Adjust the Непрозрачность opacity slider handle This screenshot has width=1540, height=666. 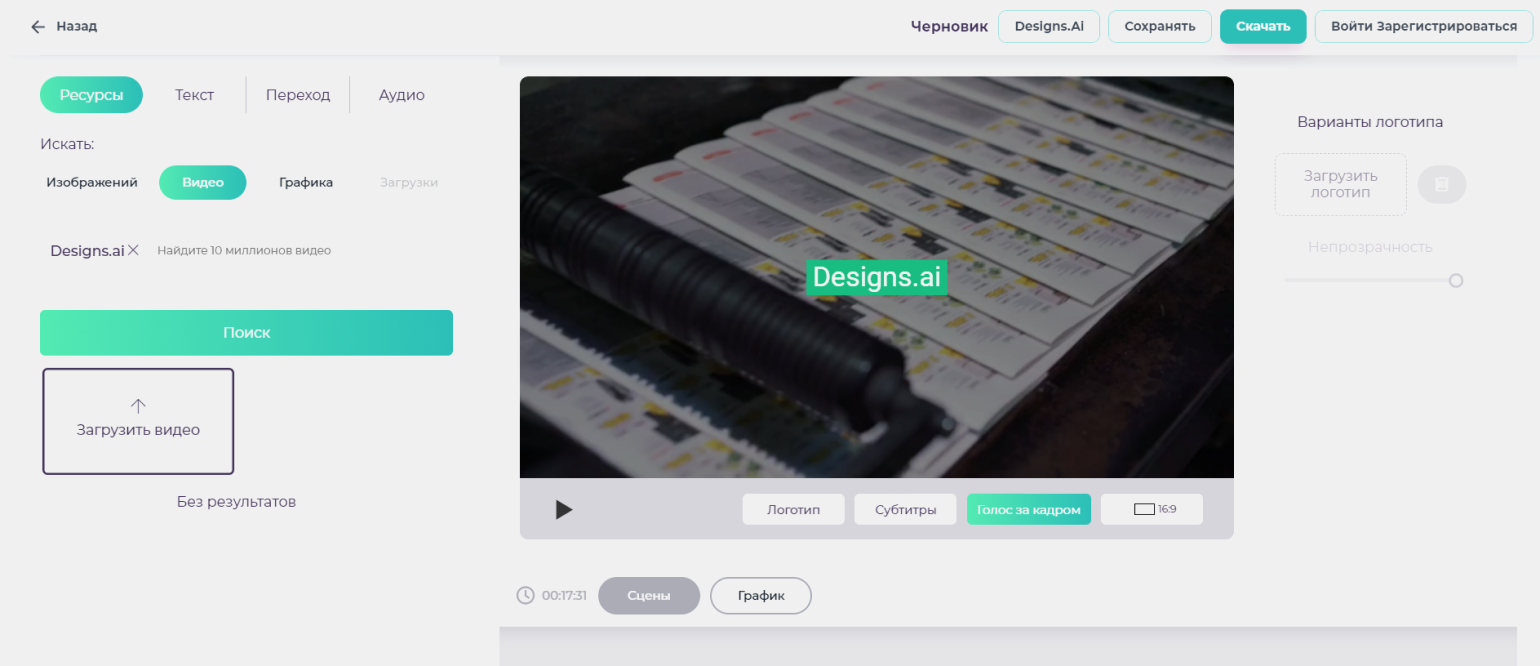[x=1456, y=280]
